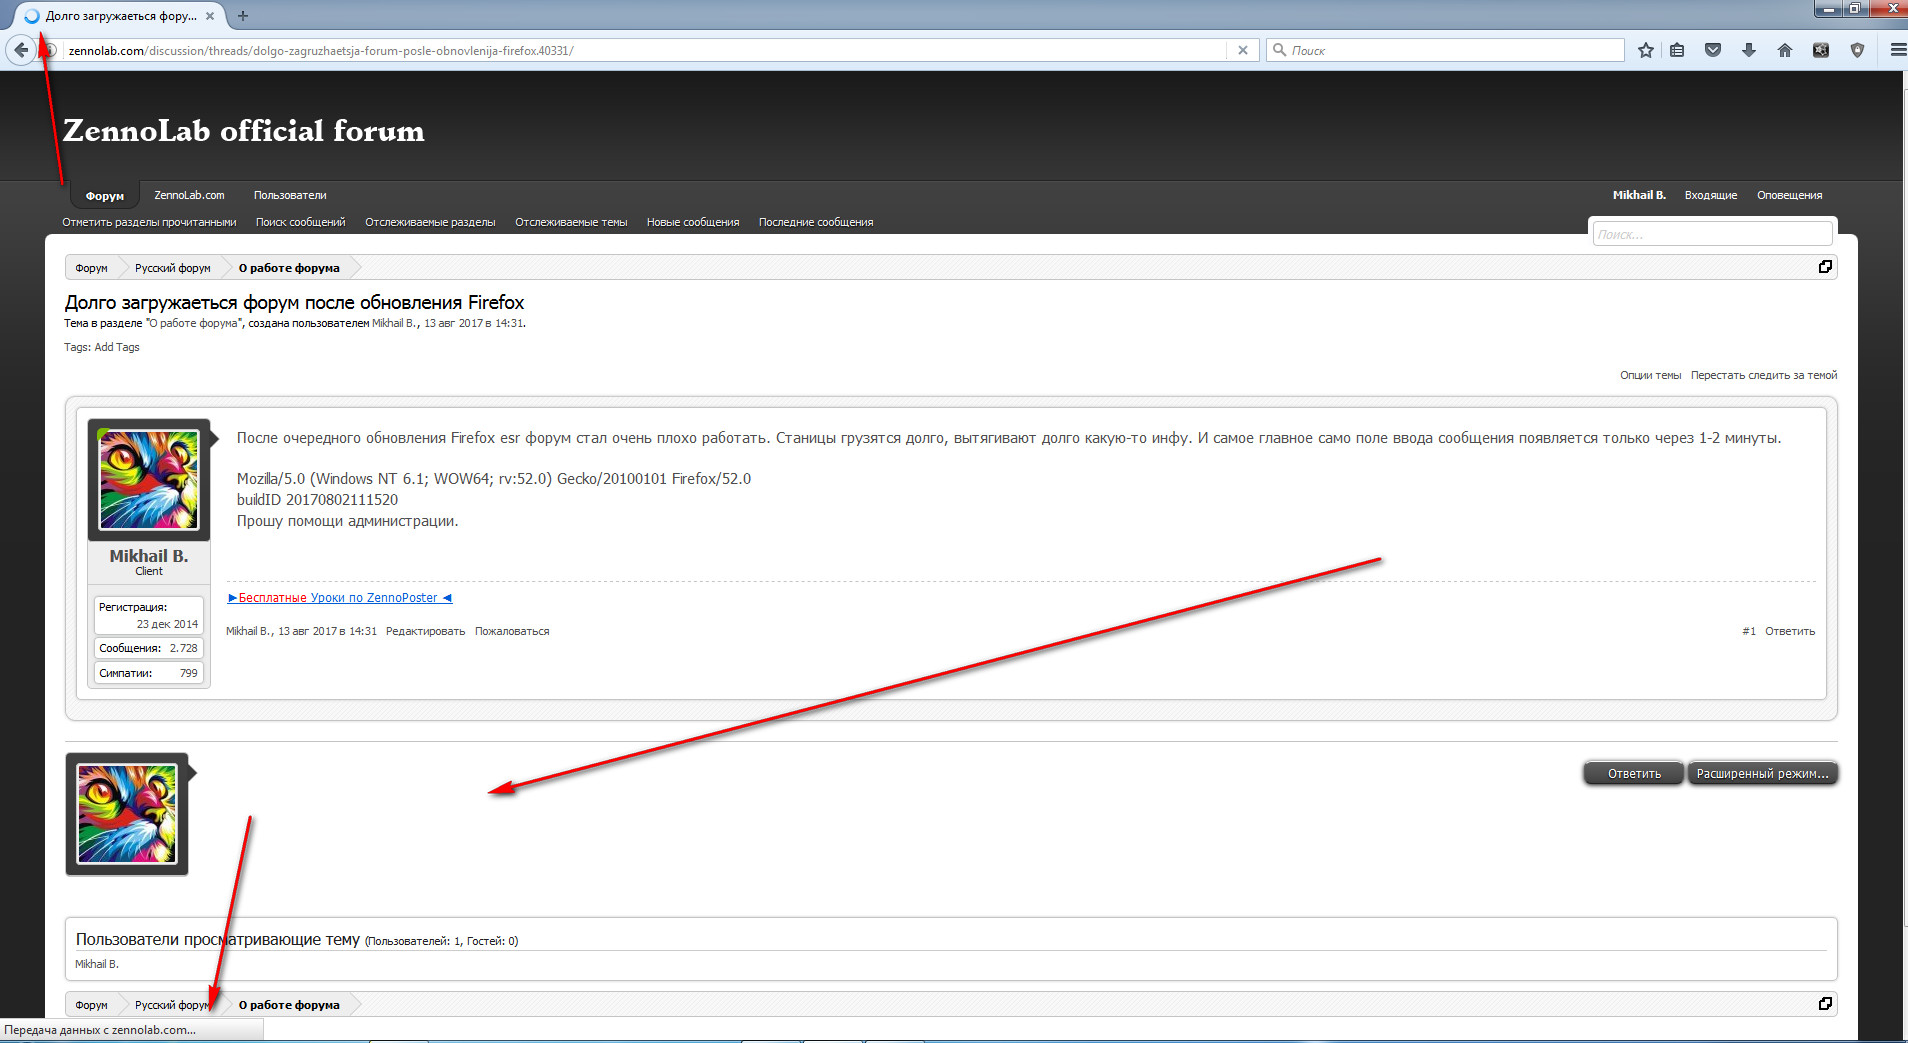This screenshot has width=1908, height=1043.
Task: Click the Add Tags link
Action: [117, 347]
